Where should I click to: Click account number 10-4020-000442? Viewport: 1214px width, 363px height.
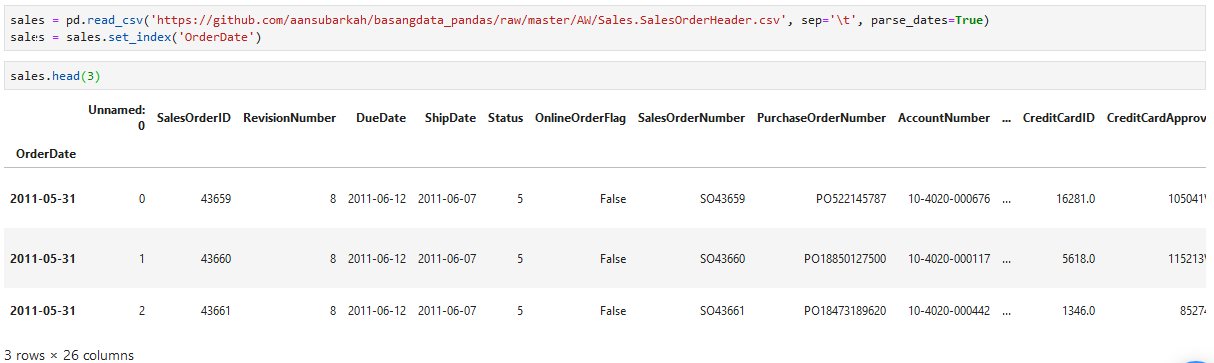coord(949,311)
